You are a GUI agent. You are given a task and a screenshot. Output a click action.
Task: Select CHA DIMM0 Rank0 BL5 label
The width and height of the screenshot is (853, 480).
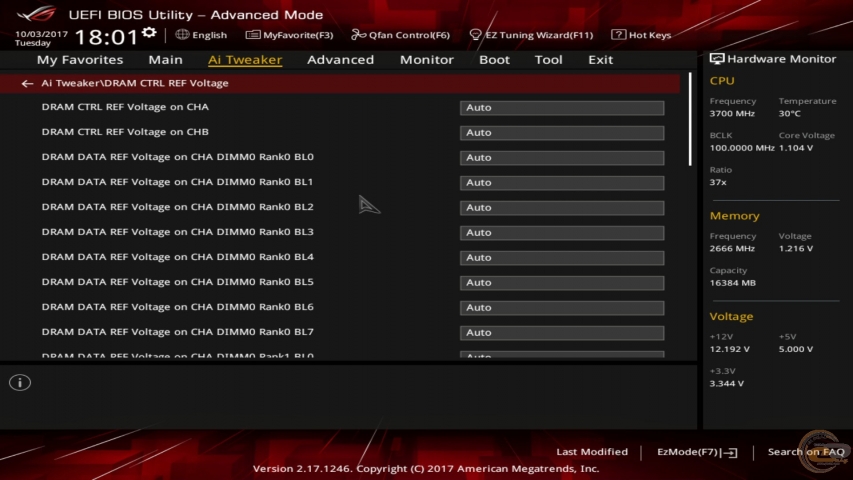point(177,282)
